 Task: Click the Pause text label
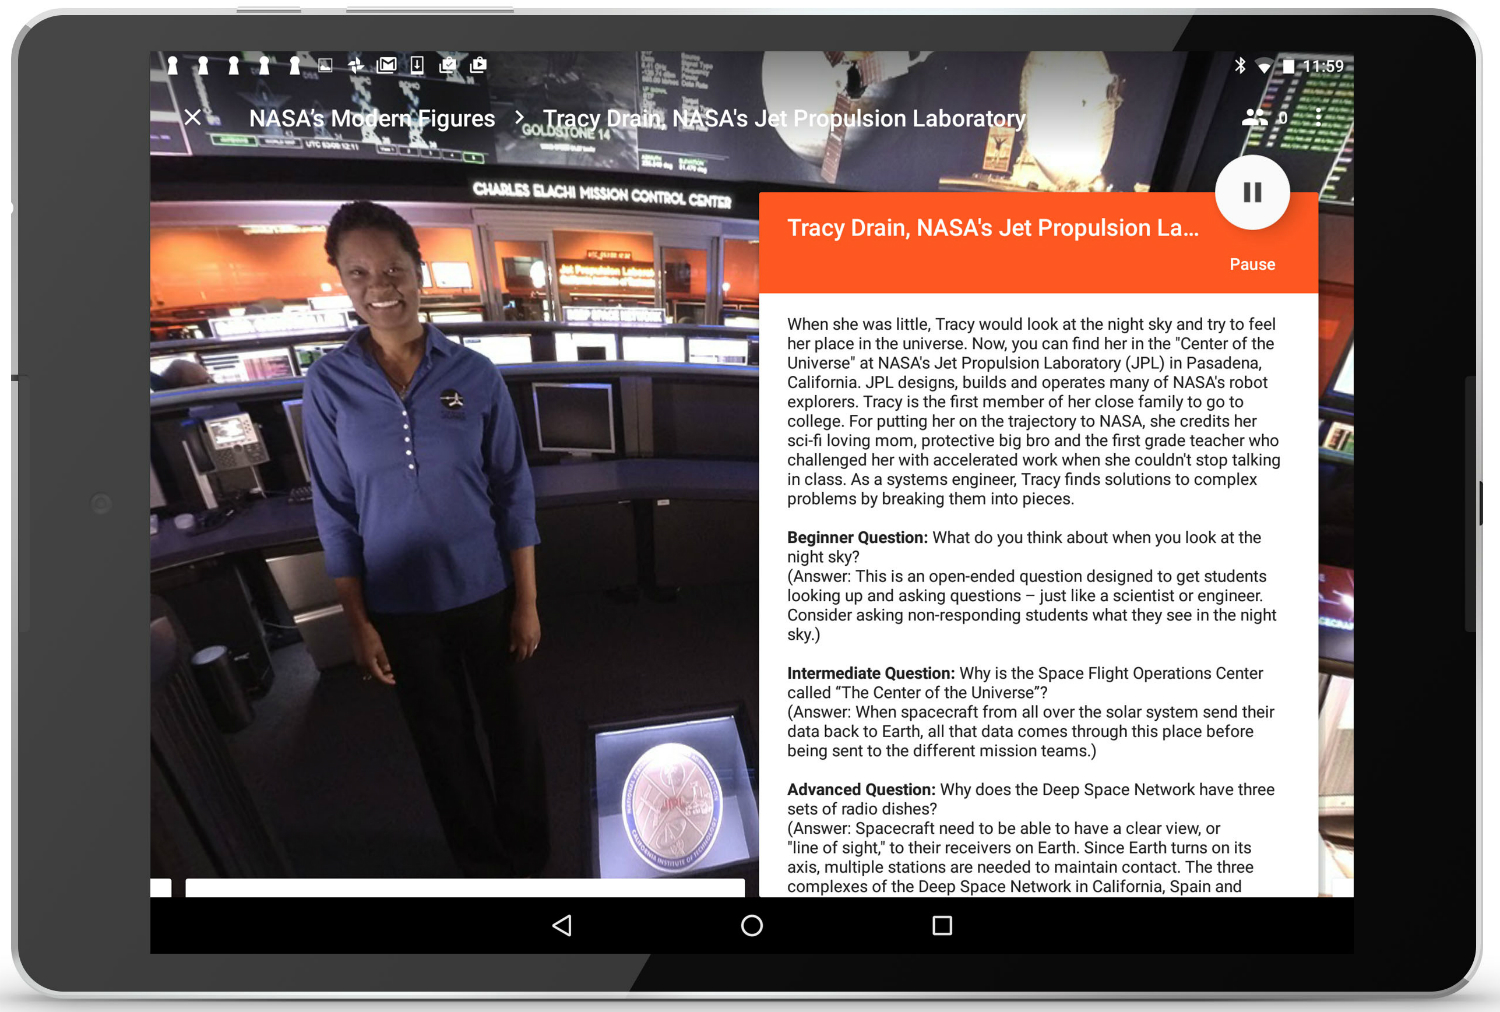pyautogui.click(x=1252, y=264)
